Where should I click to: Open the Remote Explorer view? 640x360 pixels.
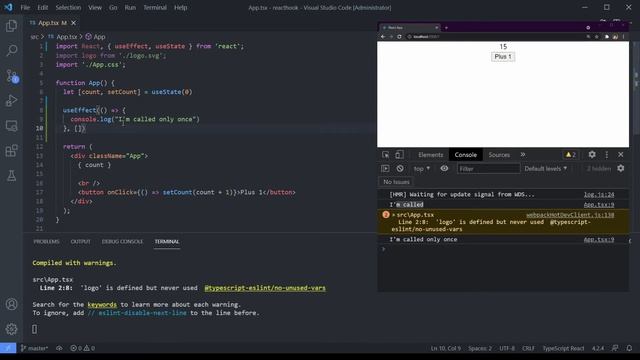[11, 126]
